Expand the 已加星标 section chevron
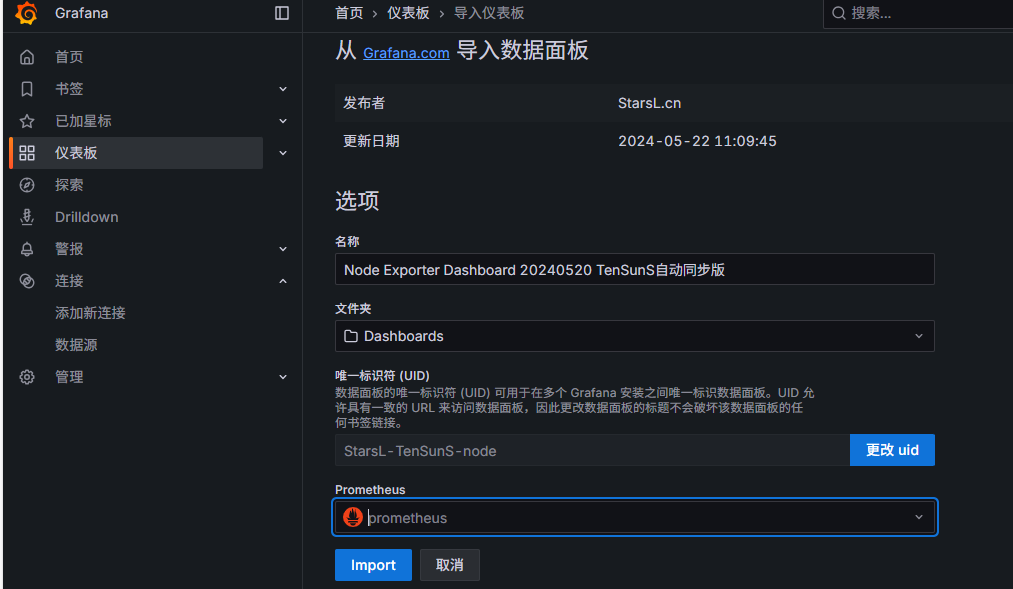The width and height of the screenshot is (1013, 589). (x=283, y=121)
